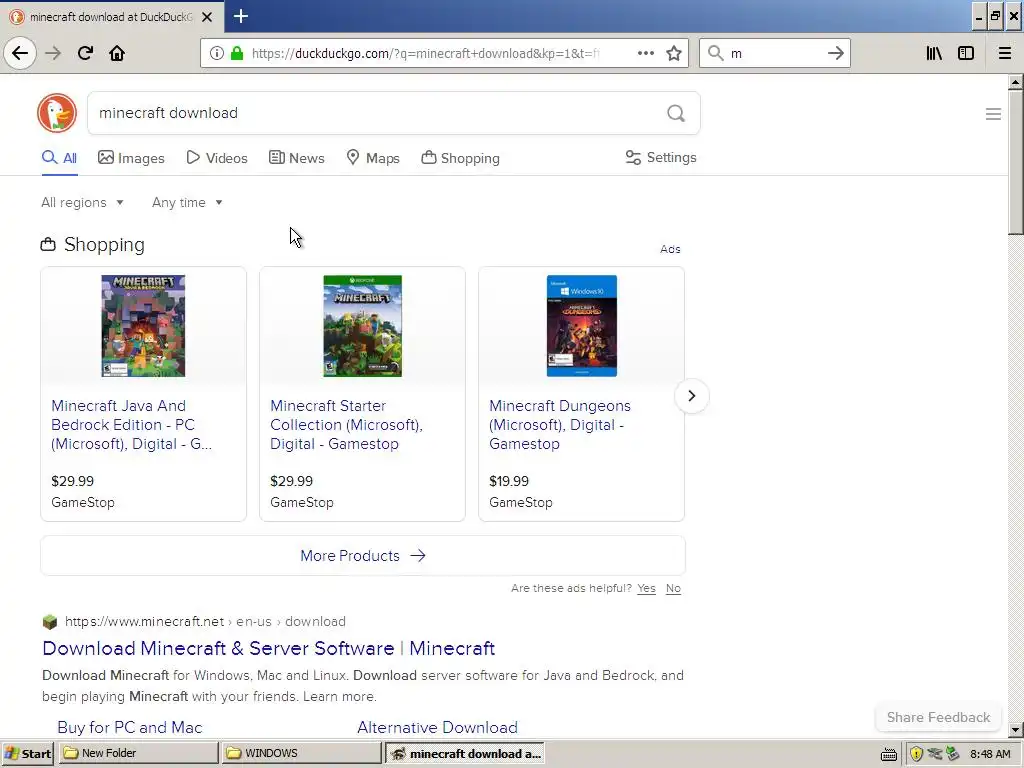1024x768 pixels.
Task: Open Buy for PC and Mac sublink
Action: pyautogui.click(x=129, y=728)
